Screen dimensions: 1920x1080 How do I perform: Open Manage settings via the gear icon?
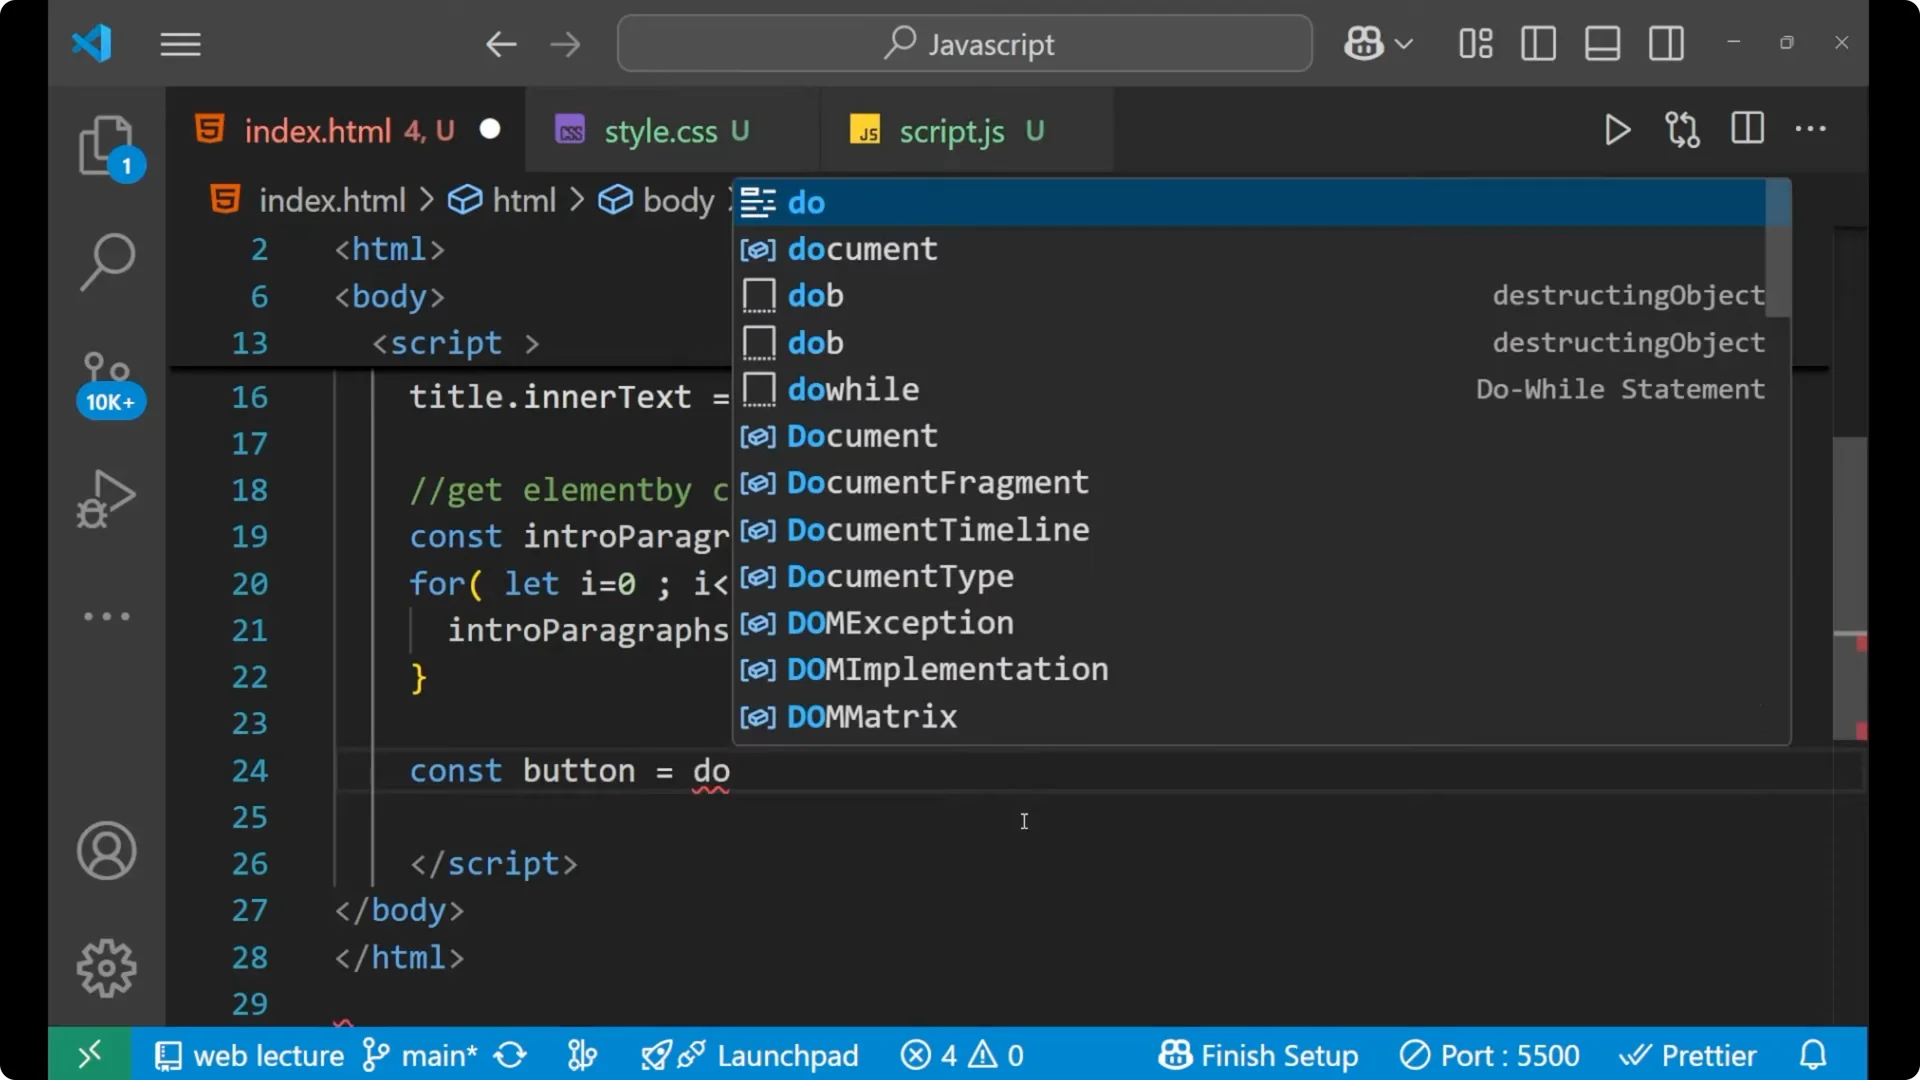(x=106, y=968)
